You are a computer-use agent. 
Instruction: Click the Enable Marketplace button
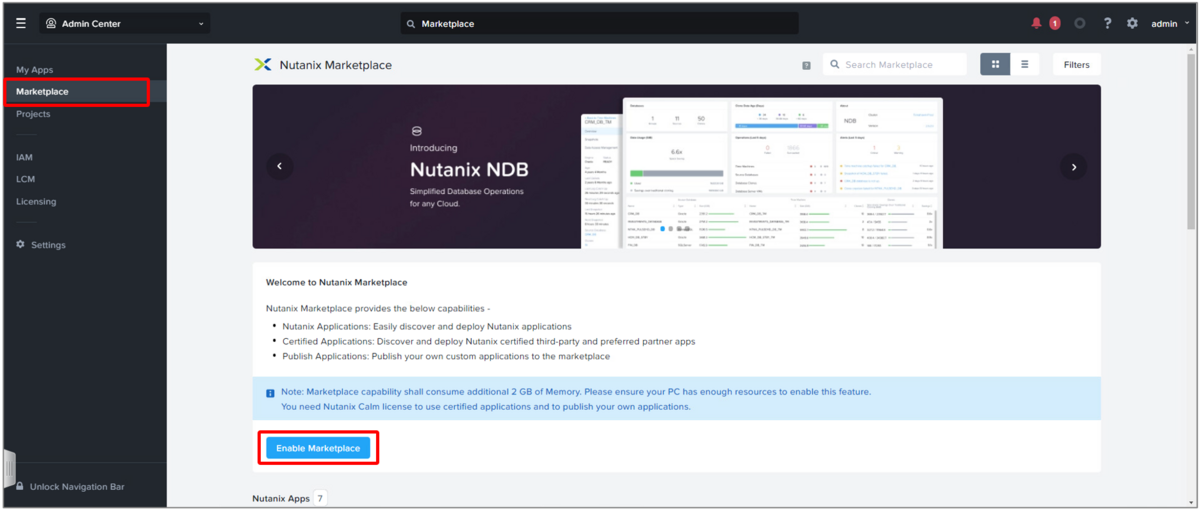(318, 448)
